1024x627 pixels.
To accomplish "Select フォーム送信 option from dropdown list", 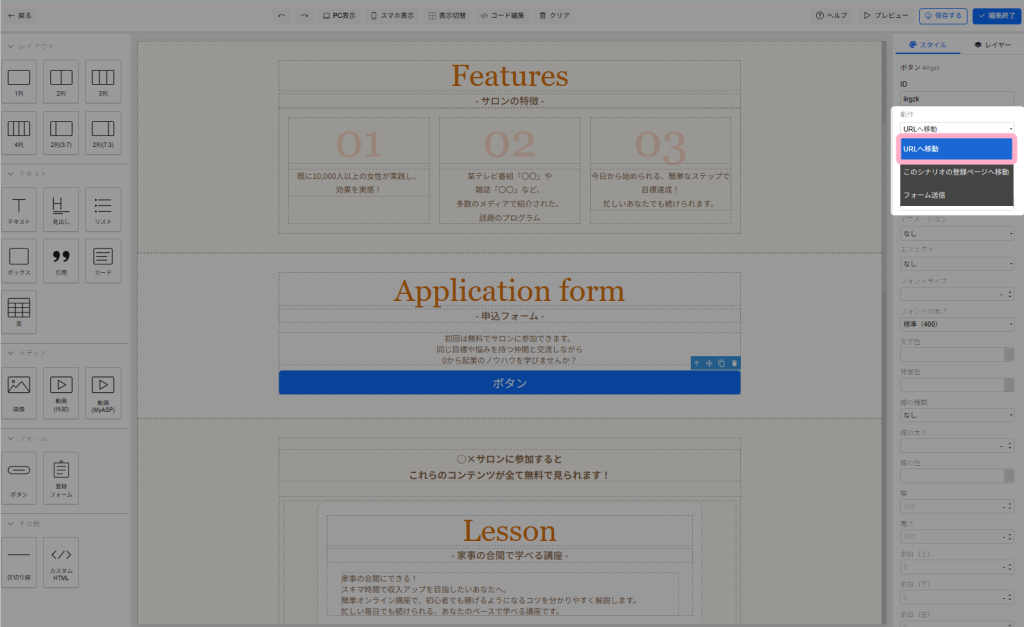I will 956,195.
